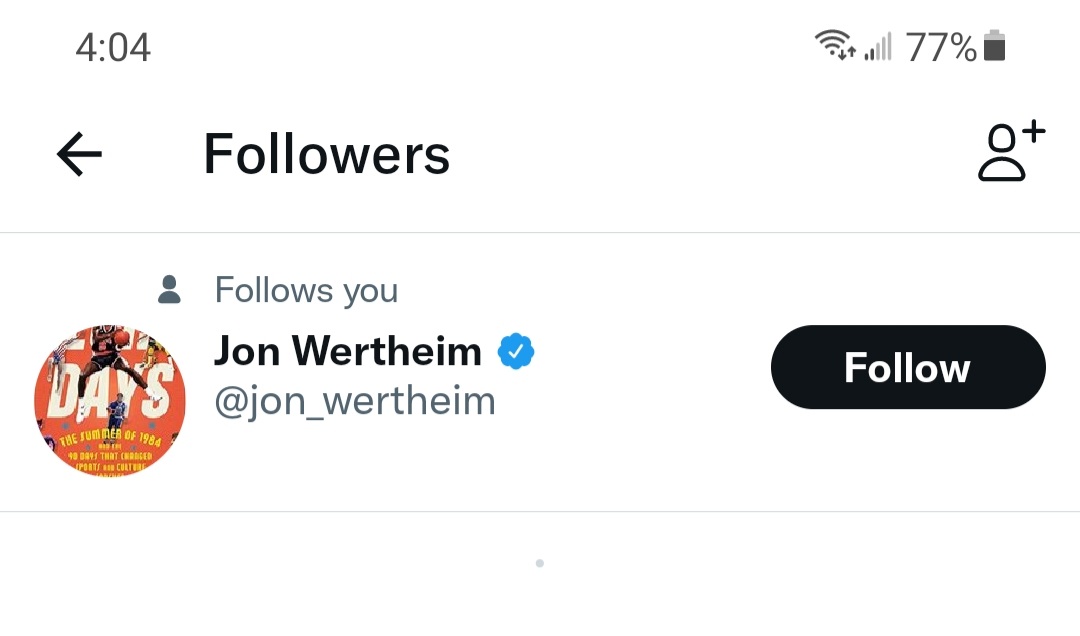Screen dimensions: 1080x636
Task: Tap the loading dot below the list
Action: (540, 564)
